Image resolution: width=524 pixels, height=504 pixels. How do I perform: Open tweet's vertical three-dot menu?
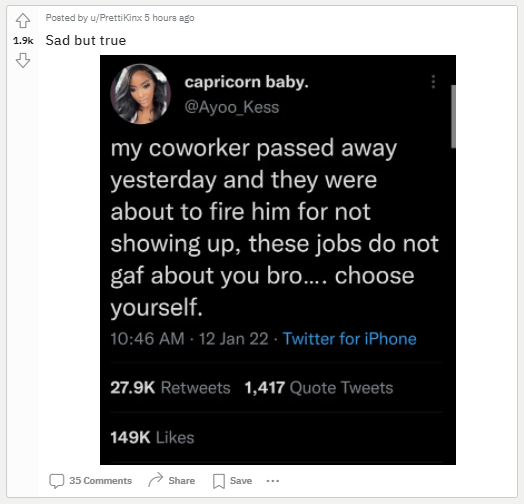(433, 82)
